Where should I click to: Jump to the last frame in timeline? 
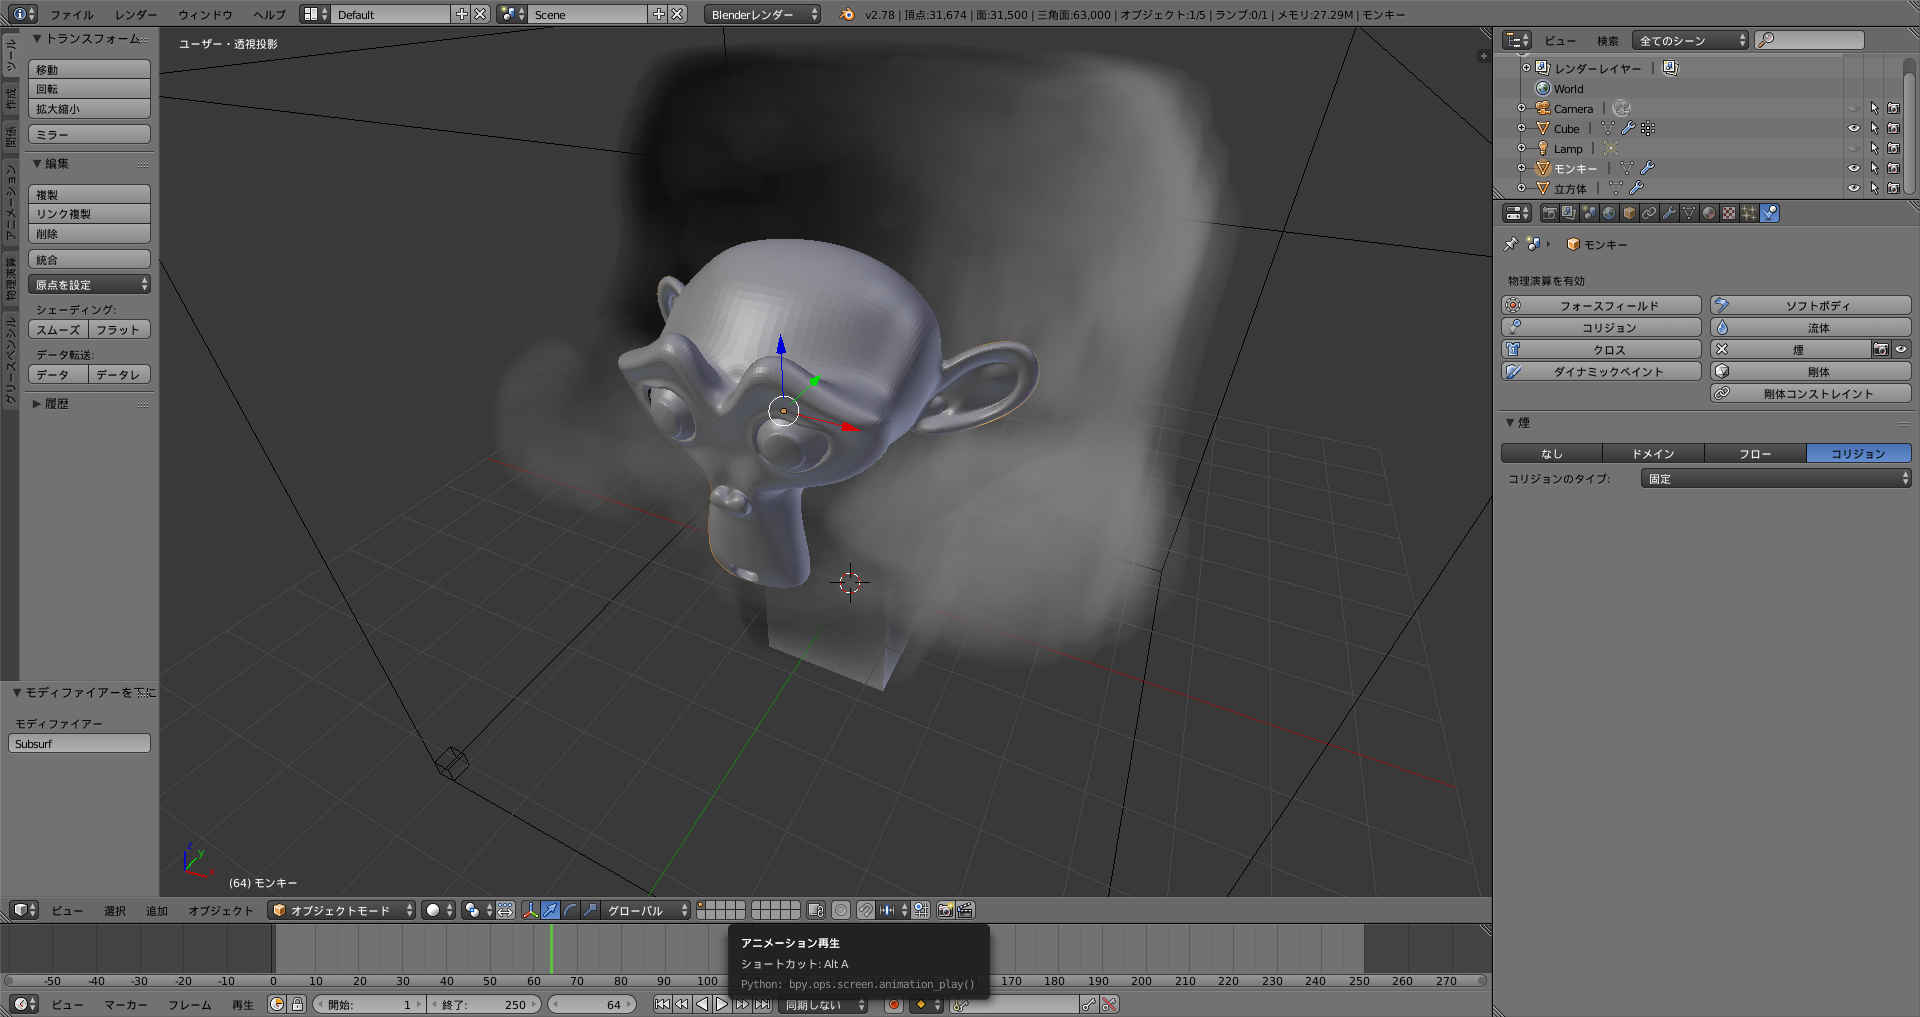(763, 1004)
